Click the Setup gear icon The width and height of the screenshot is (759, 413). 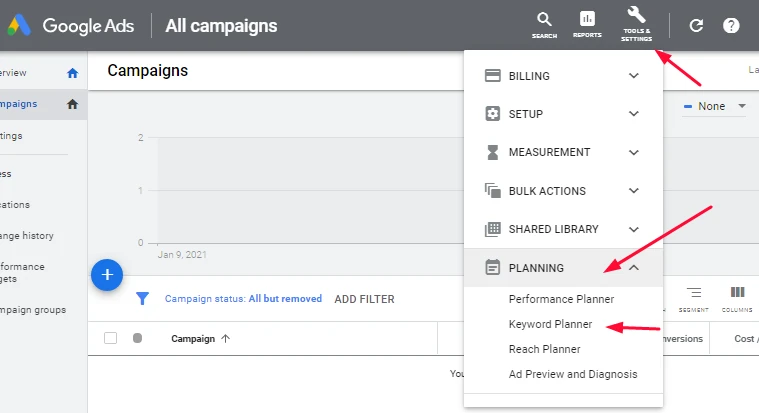point(492,114)
